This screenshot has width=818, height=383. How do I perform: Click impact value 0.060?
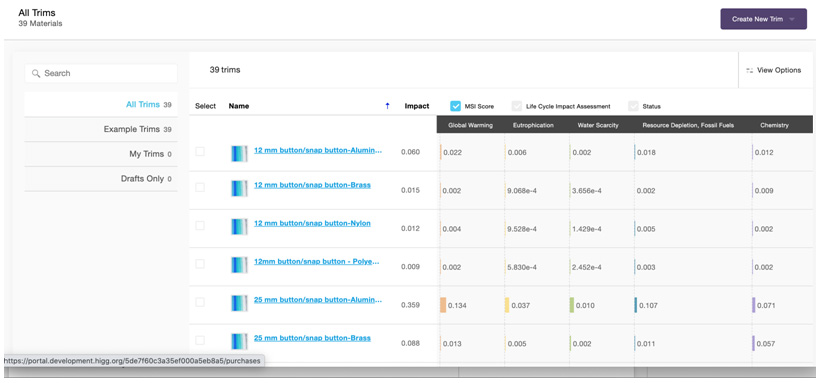(x=410, y=152)
